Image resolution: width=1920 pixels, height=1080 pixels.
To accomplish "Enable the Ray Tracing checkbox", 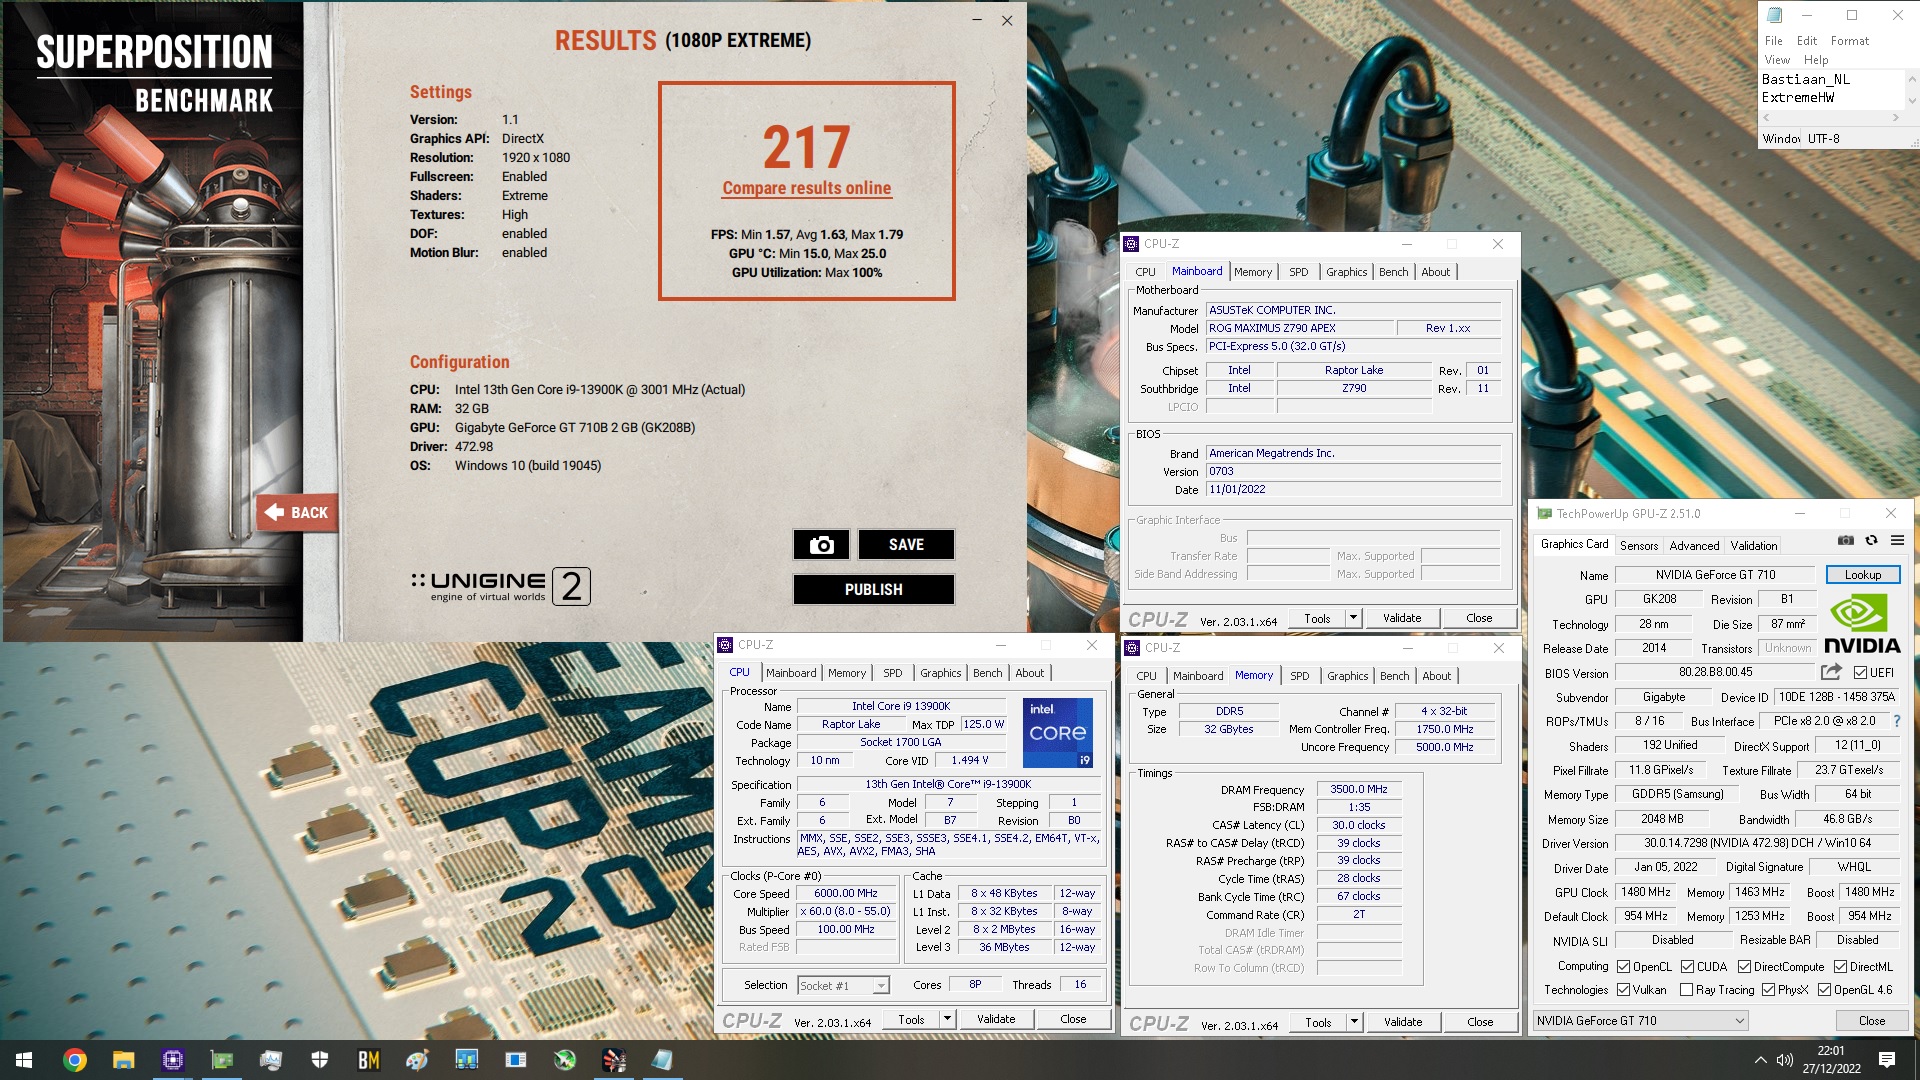I will [x=1687, y=990].
